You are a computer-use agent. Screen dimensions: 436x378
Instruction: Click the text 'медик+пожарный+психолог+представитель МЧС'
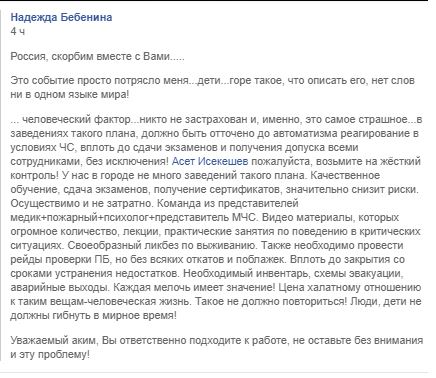click(x=133, y=217)
